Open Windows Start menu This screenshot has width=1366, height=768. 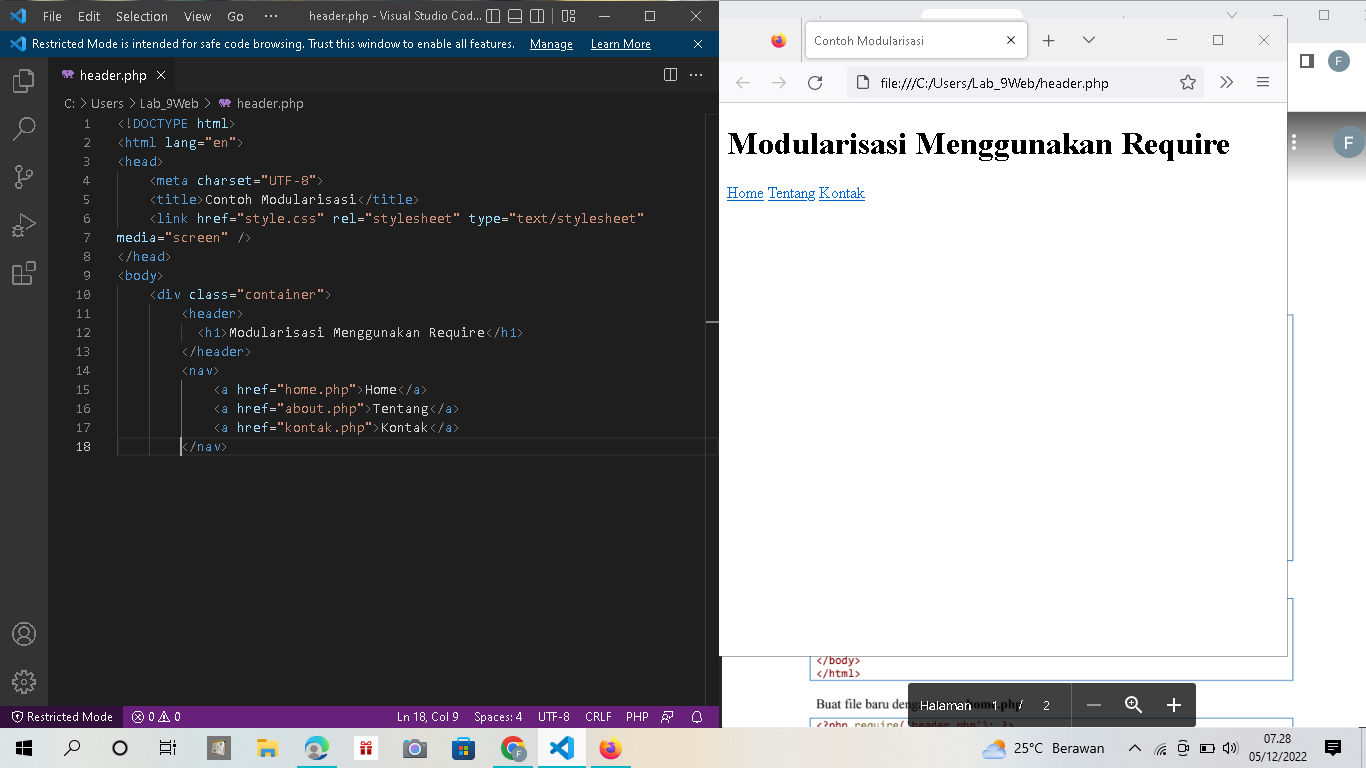(x=24, y=748)
